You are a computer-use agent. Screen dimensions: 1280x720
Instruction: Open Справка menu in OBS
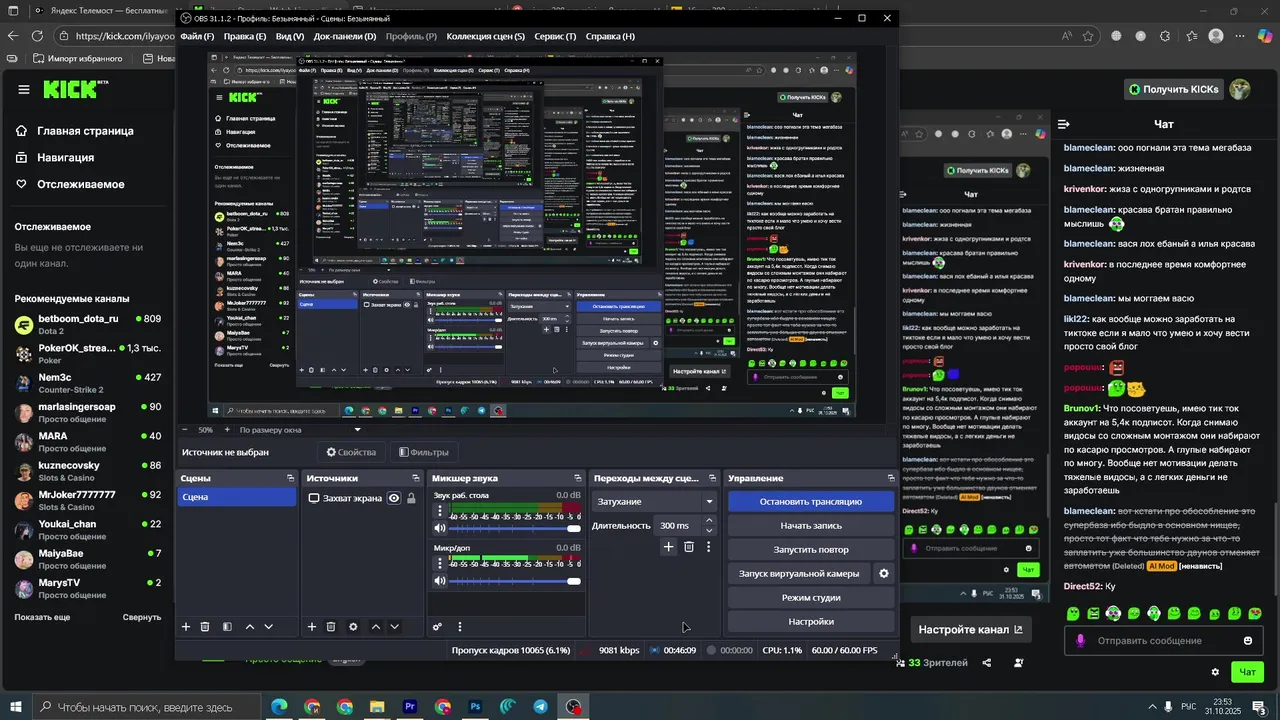[x=610, y=37]
